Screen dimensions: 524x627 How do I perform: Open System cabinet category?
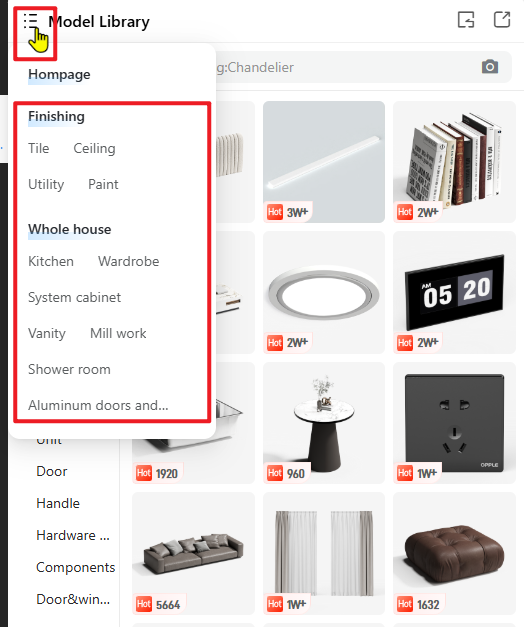point(74,298)
